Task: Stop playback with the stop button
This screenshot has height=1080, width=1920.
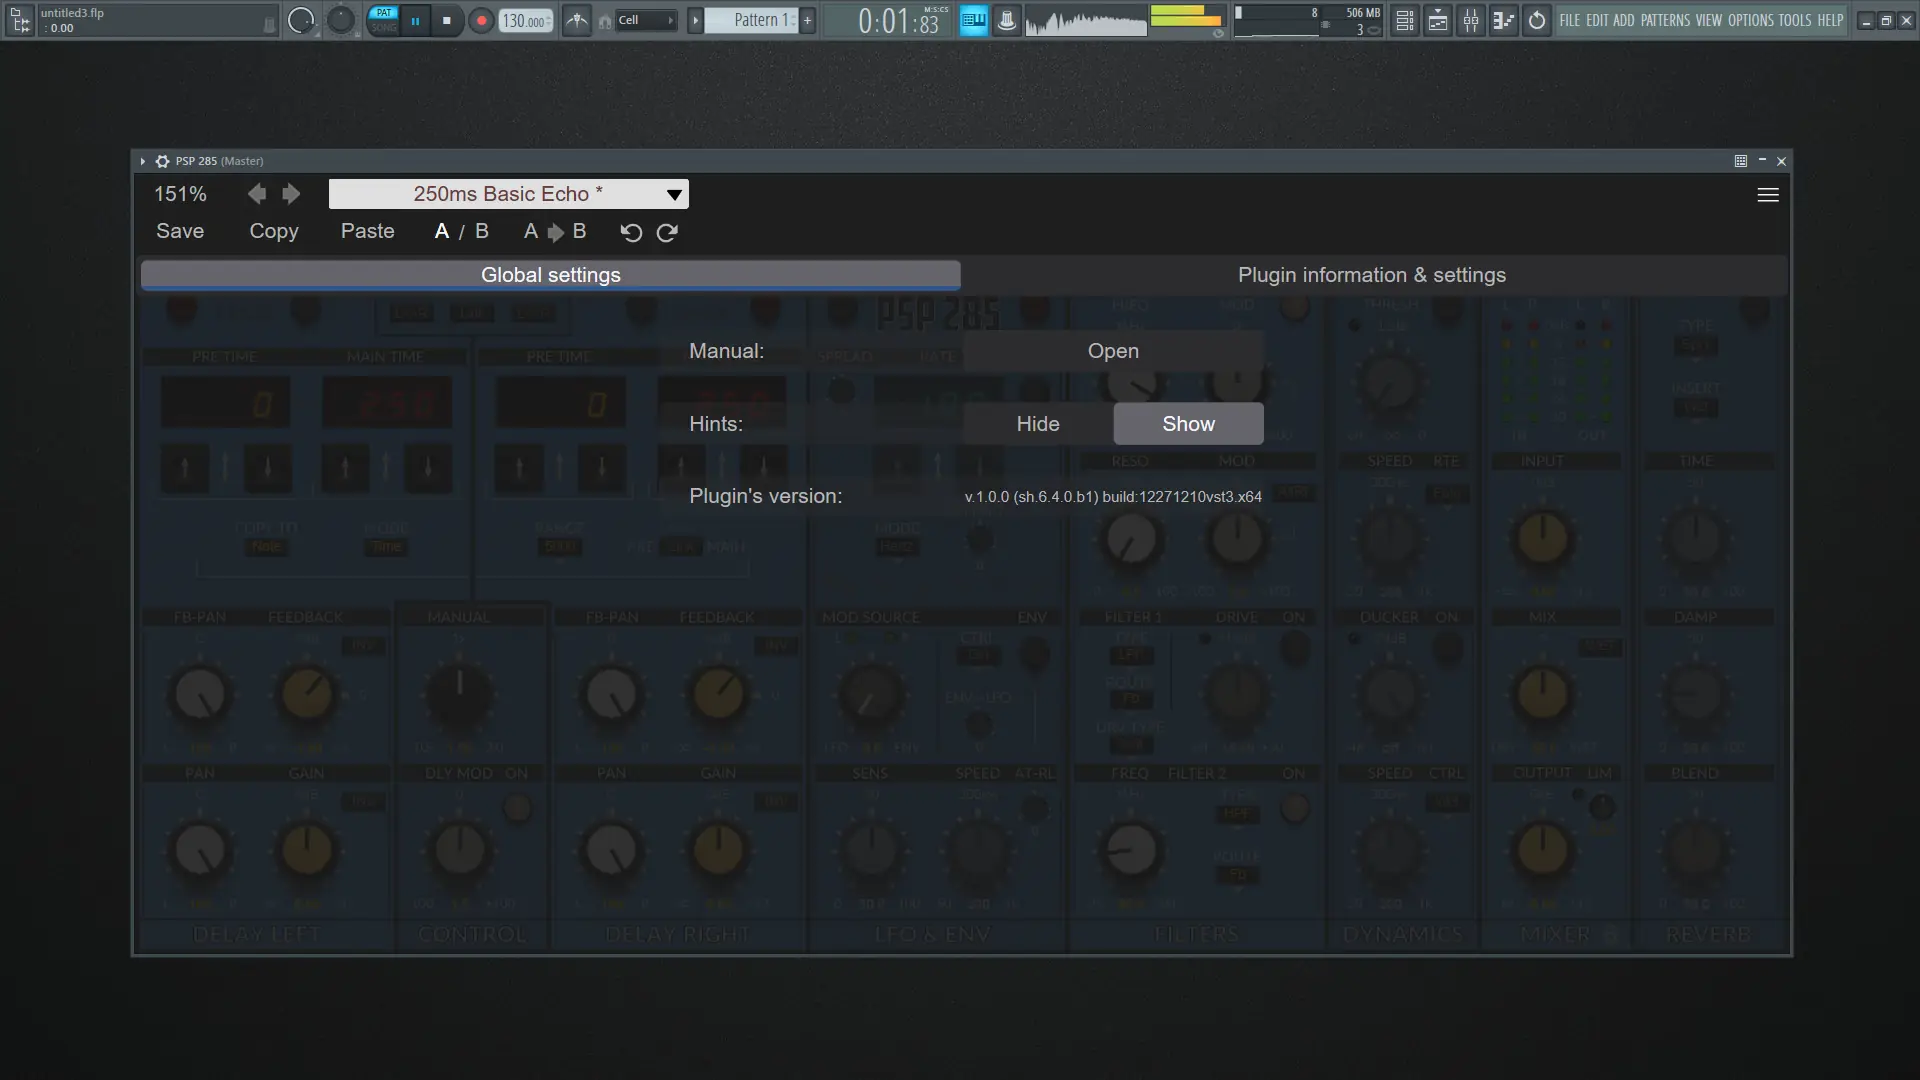Action: [447, 20]
